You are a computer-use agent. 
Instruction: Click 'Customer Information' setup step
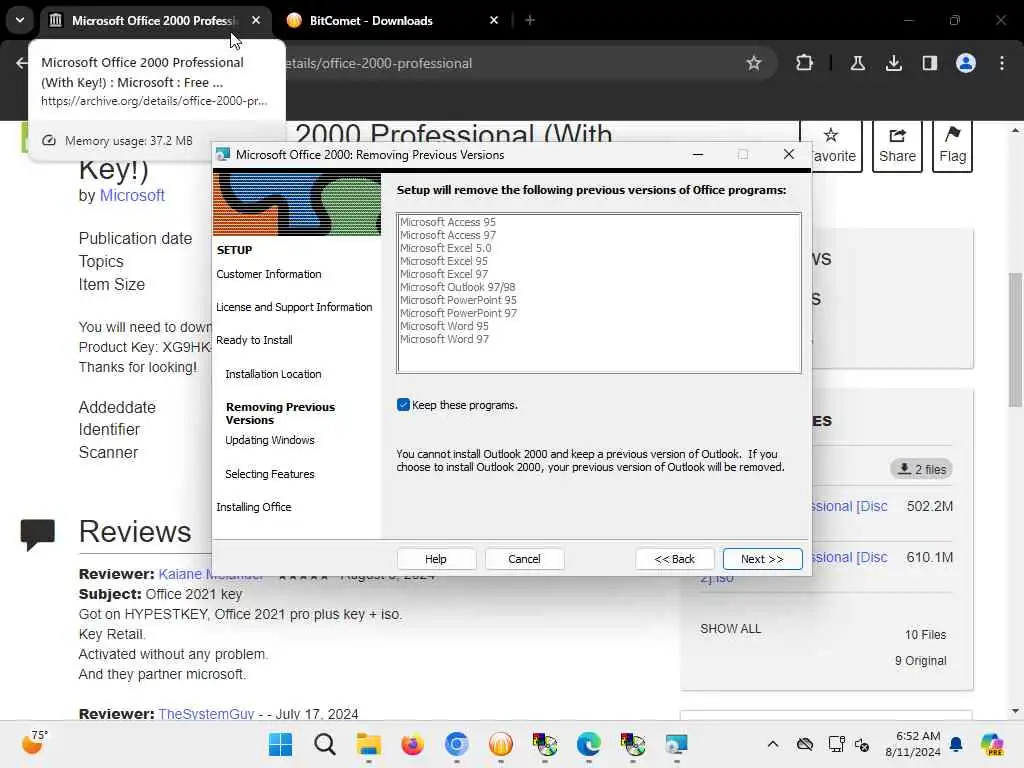coord(268,274)
